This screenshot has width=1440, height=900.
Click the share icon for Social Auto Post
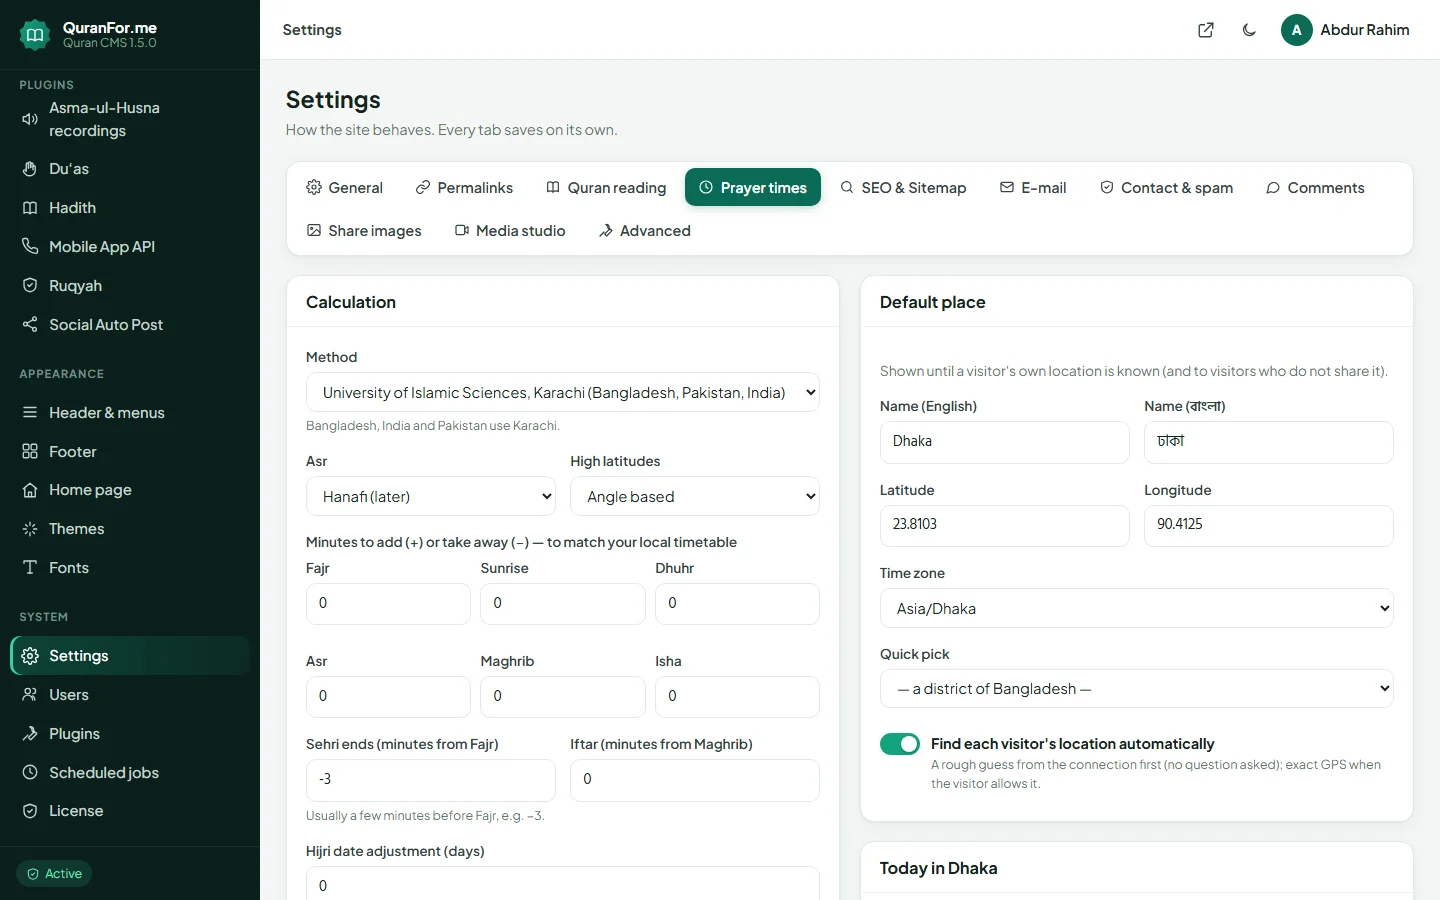click(x=30, y=325)
